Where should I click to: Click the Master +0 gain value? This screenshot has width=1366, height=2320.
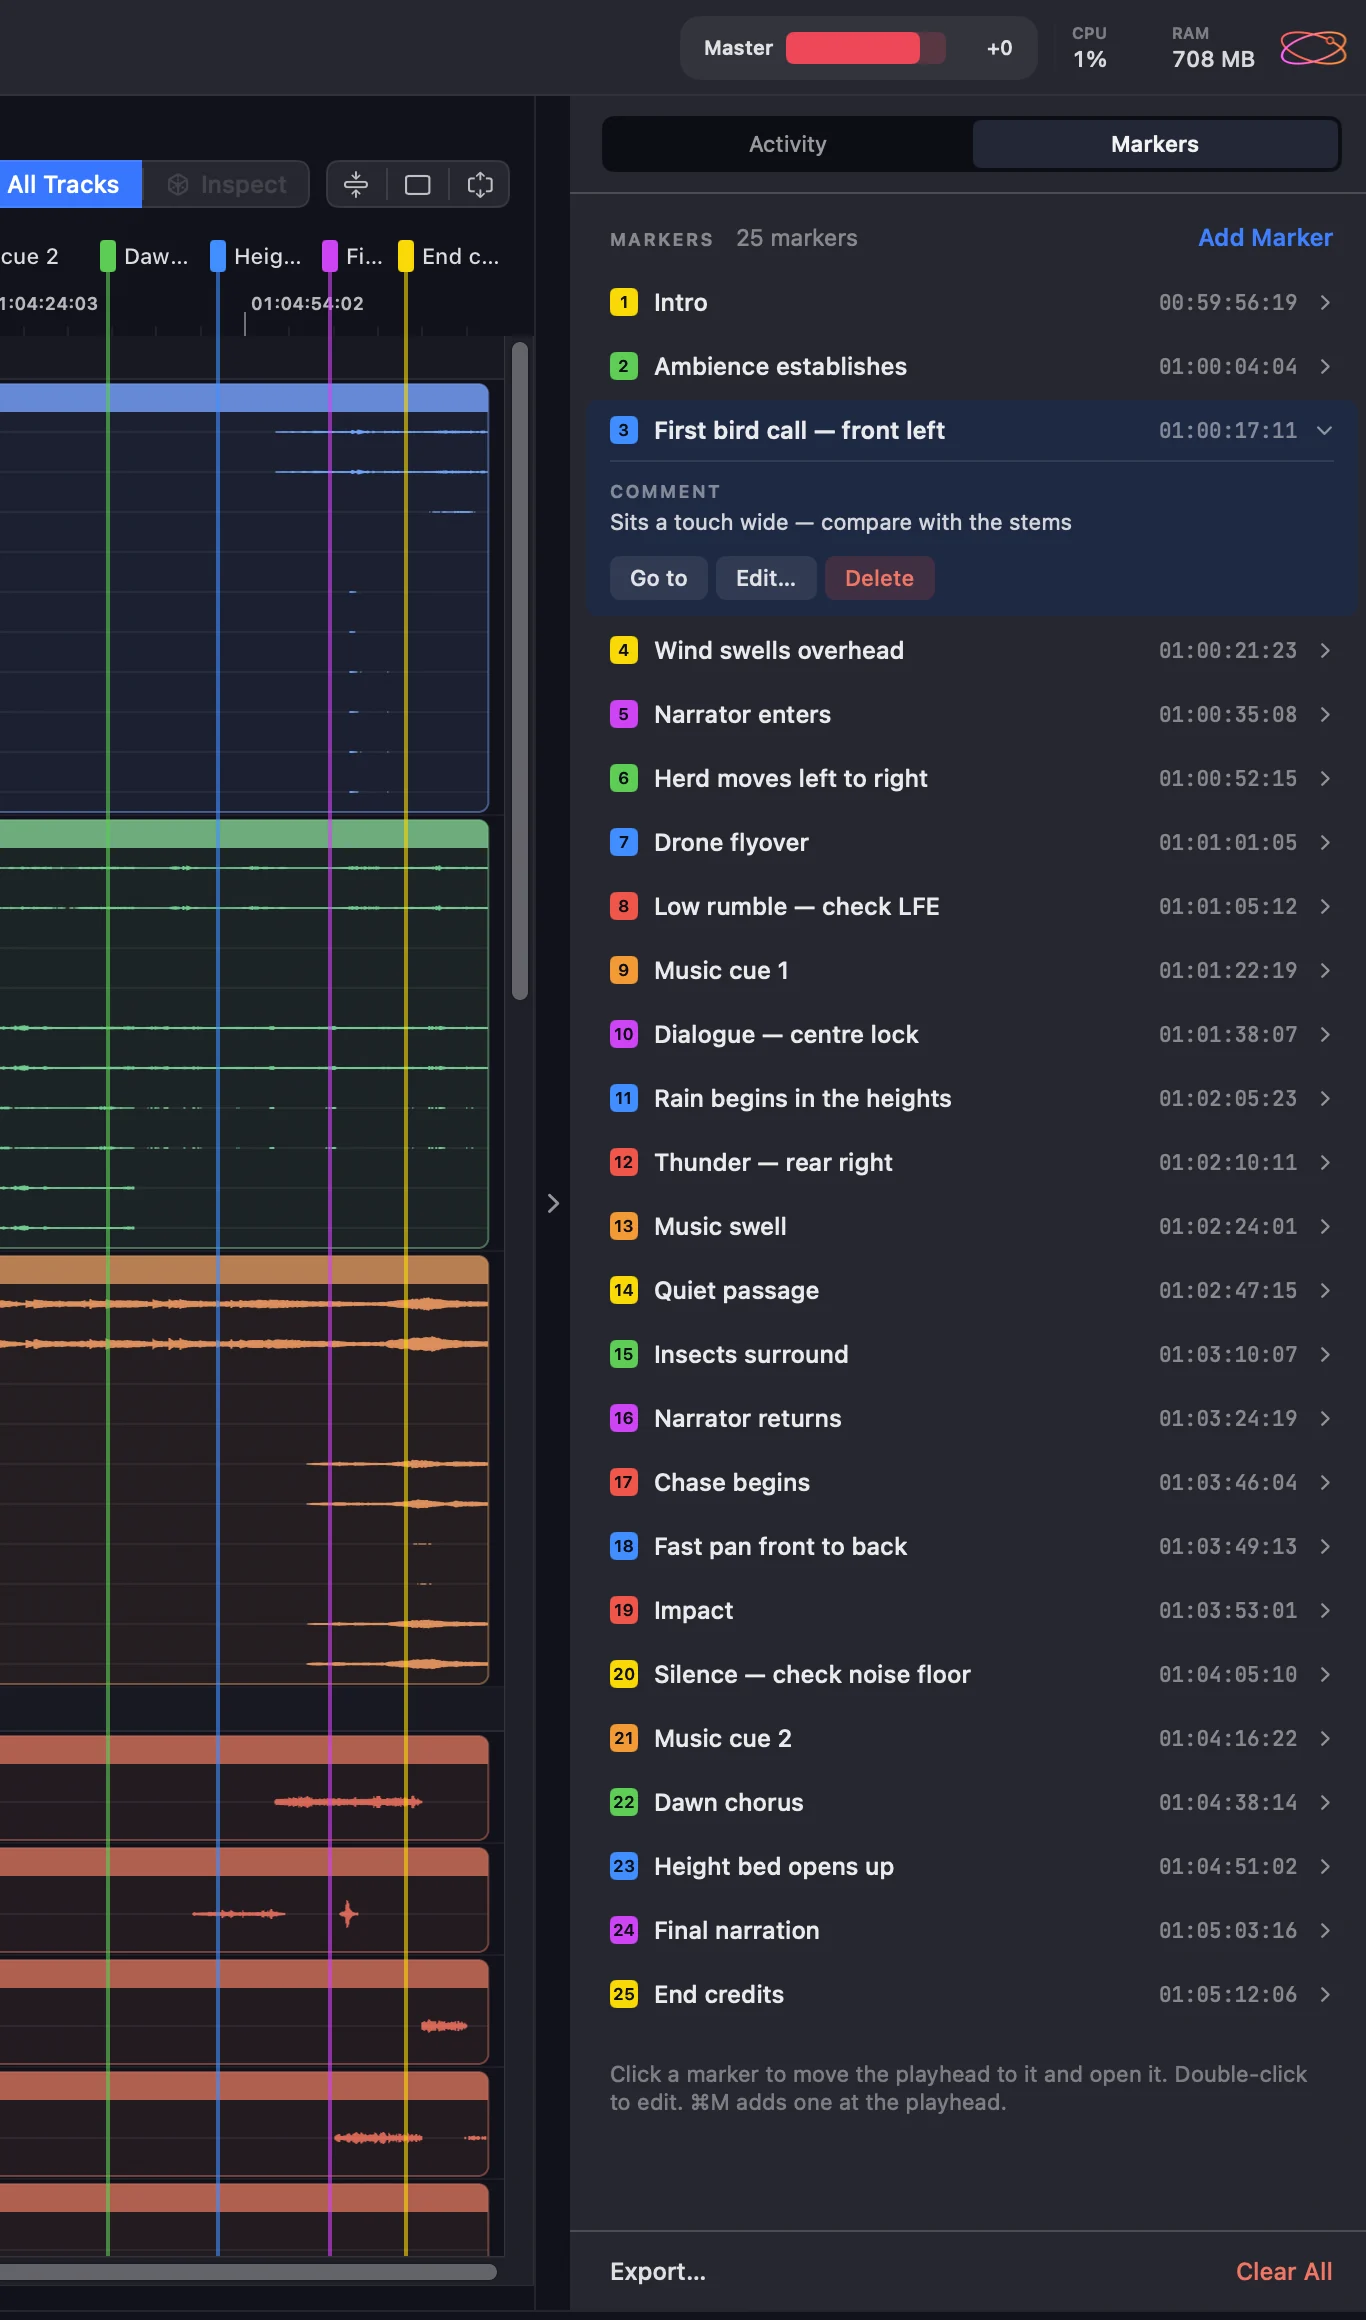[999, 48]
